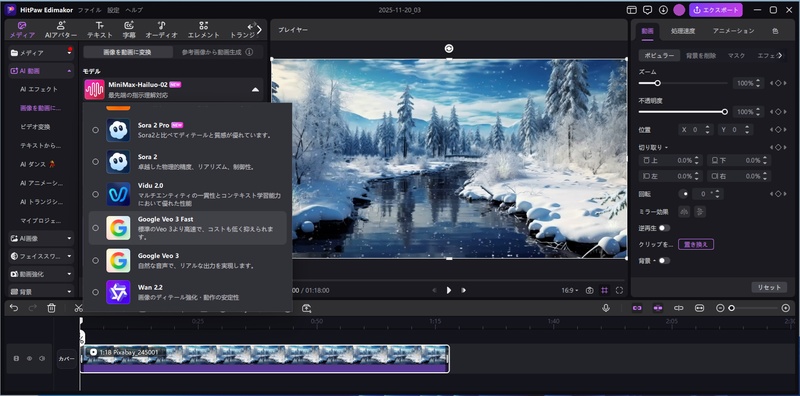800x396 pixels.
Task: Expand the 背景 sidebar section
Action: pyautogui.click(x=69, y=292)
